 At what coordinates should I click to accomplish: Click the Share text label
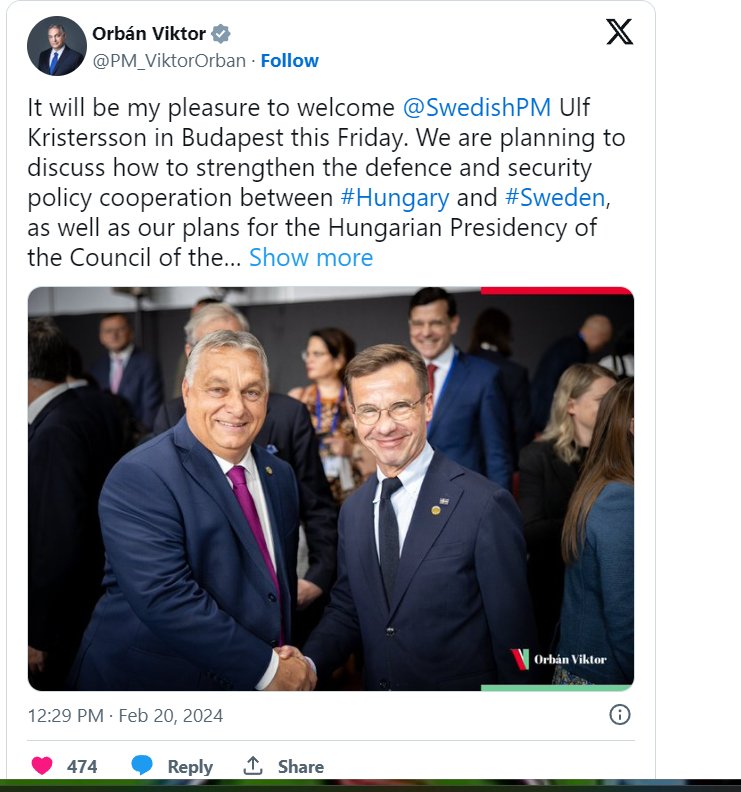[301, 767]
